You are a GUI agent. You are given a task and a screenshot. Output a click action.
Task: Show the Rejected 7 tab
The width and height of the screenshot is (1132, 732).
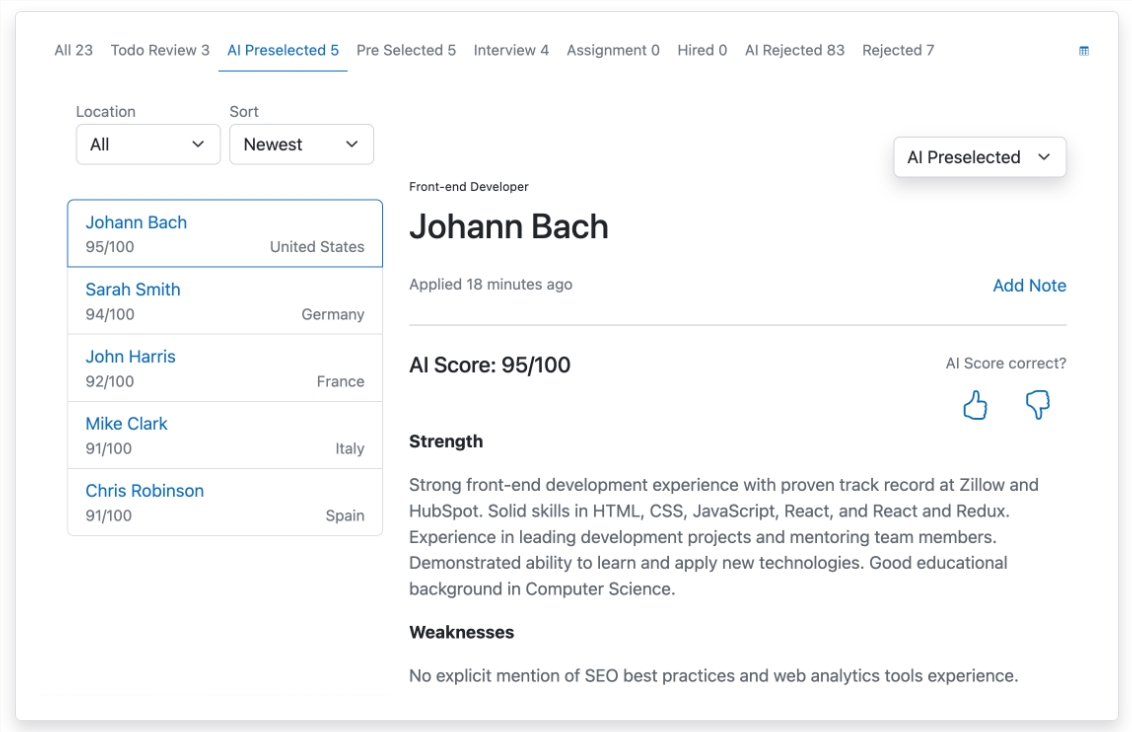[898, 50]
